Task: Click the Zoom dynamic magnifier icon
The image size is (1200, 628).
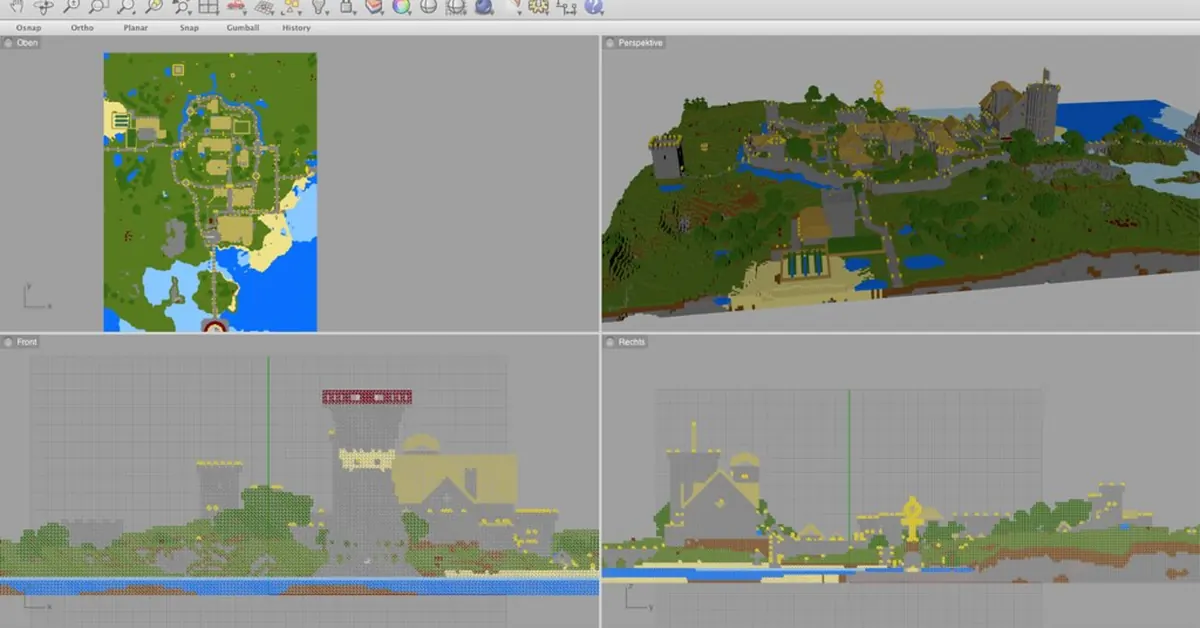Action: pyautogui.click(x=70, y=7)
